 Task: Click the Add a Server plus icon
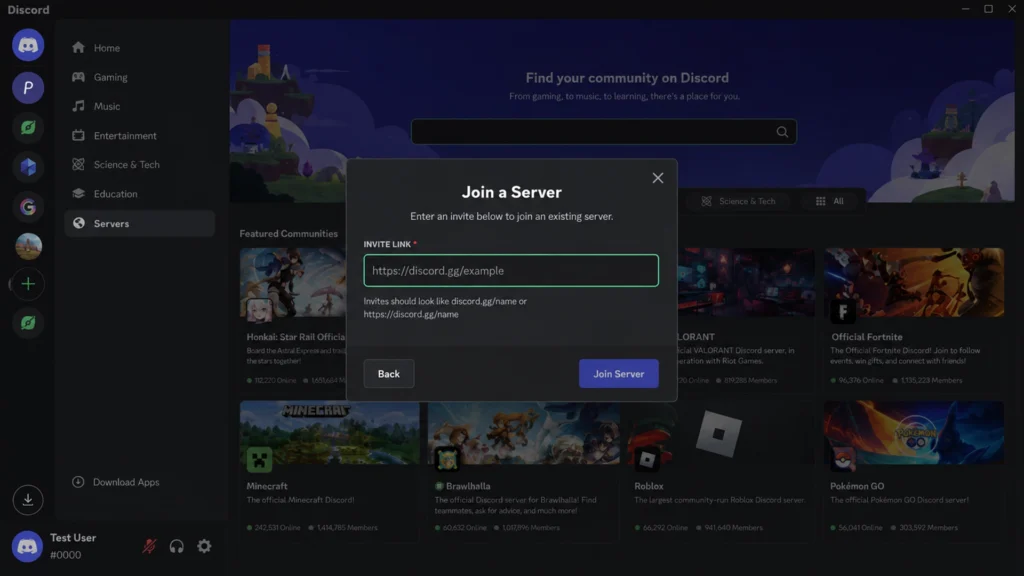click(x=27, y=284)
